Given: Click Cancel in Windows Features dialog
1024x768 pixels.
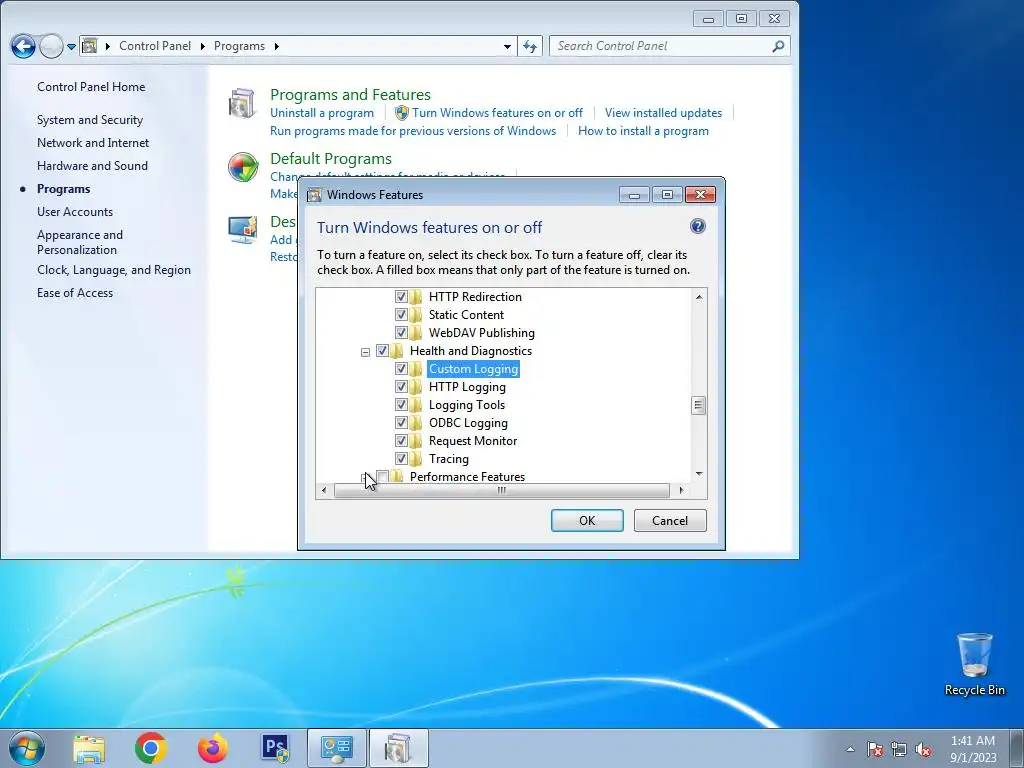Looking at the screenshot, I should point(670,520).
